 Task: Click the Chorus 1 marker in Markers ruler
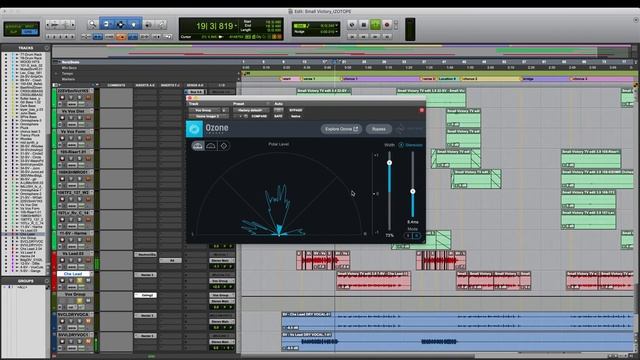point(350,79)
